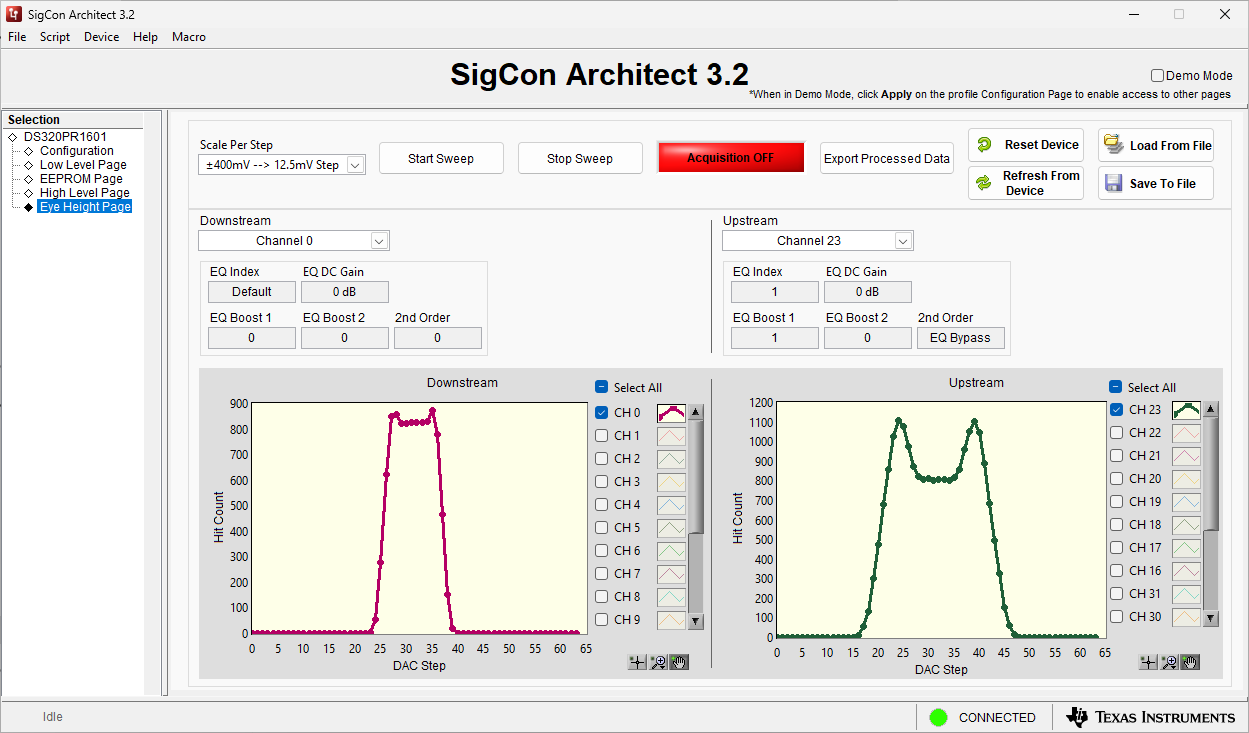
Task: Select the EEPROM Page in the tree
Action: click(x=84, y=178)
